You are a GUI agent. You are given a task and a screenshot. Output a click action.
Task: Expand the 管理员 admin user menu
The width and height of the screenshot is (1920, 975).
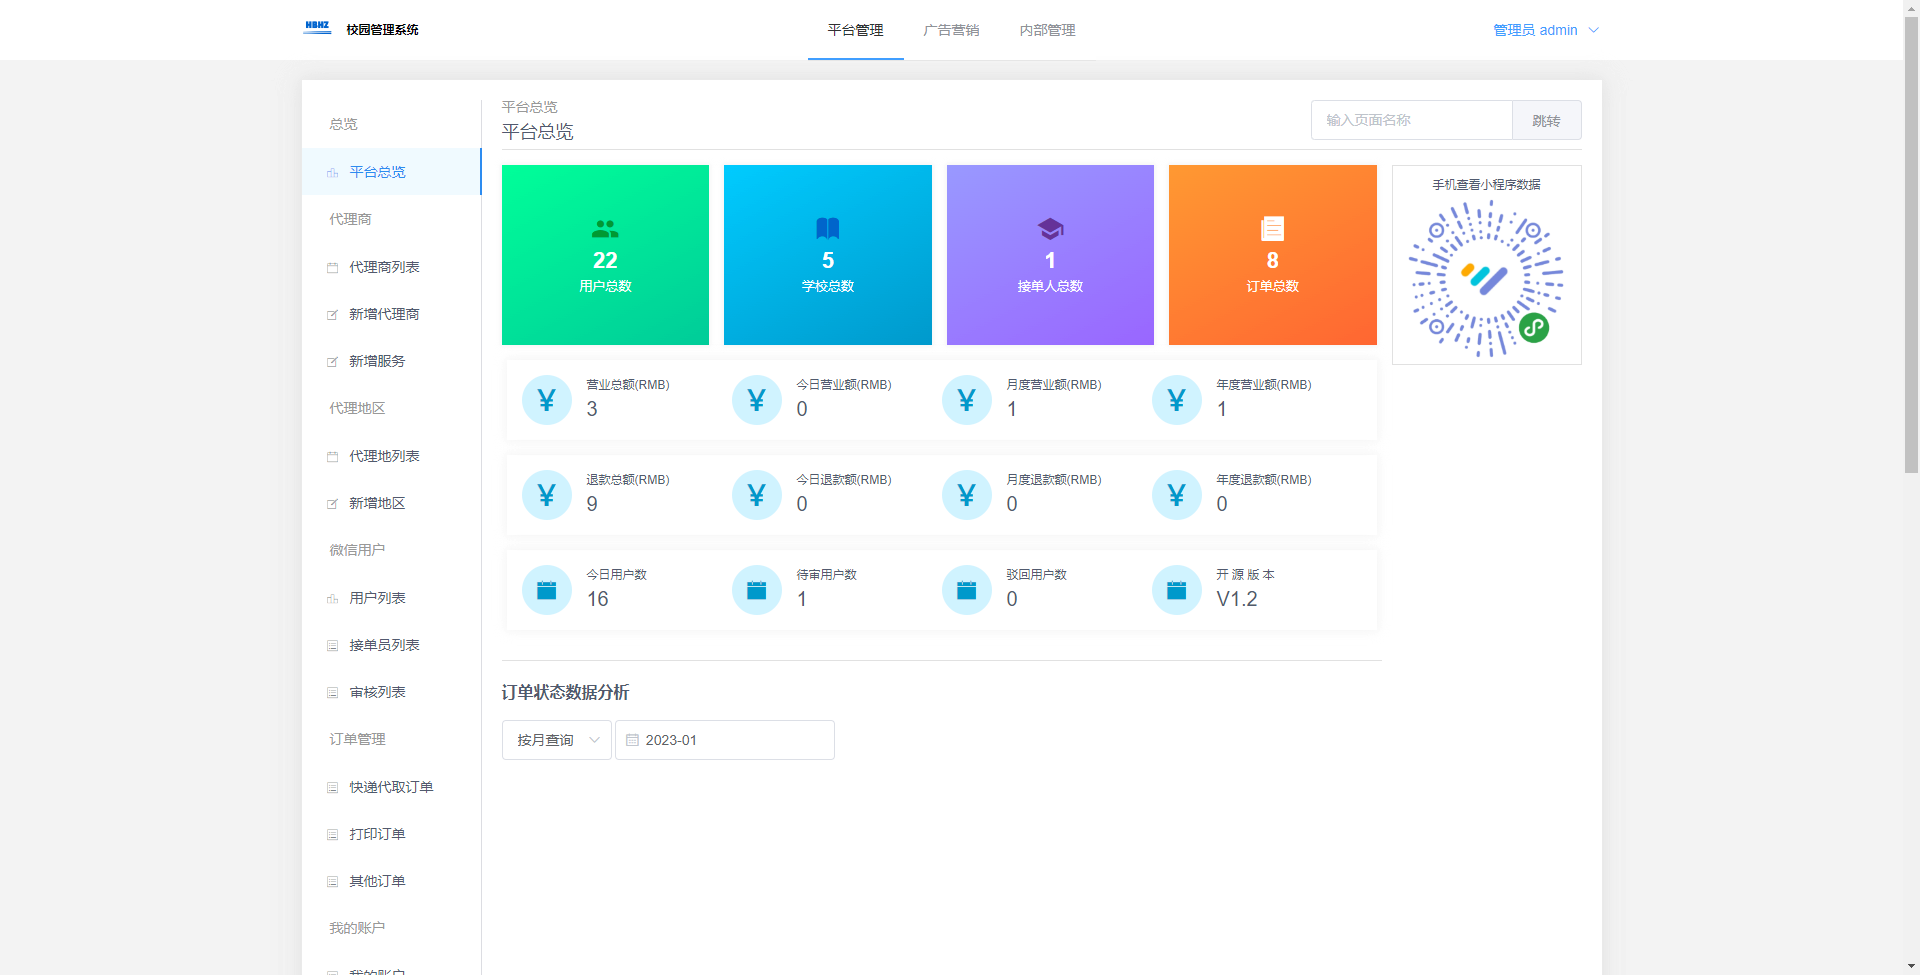(x=1545, y=30)
